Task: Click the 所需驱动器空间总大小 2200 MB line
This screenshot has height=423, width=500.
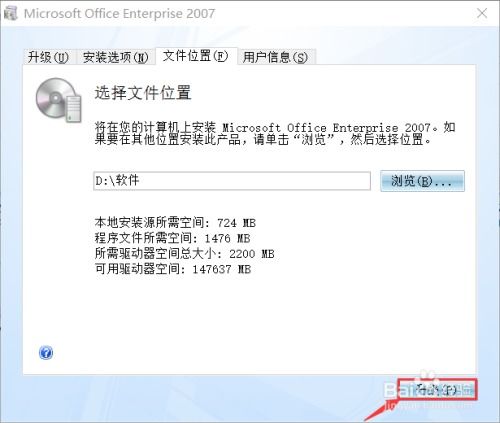Action: pyautogui.click(x=184, y=254)
